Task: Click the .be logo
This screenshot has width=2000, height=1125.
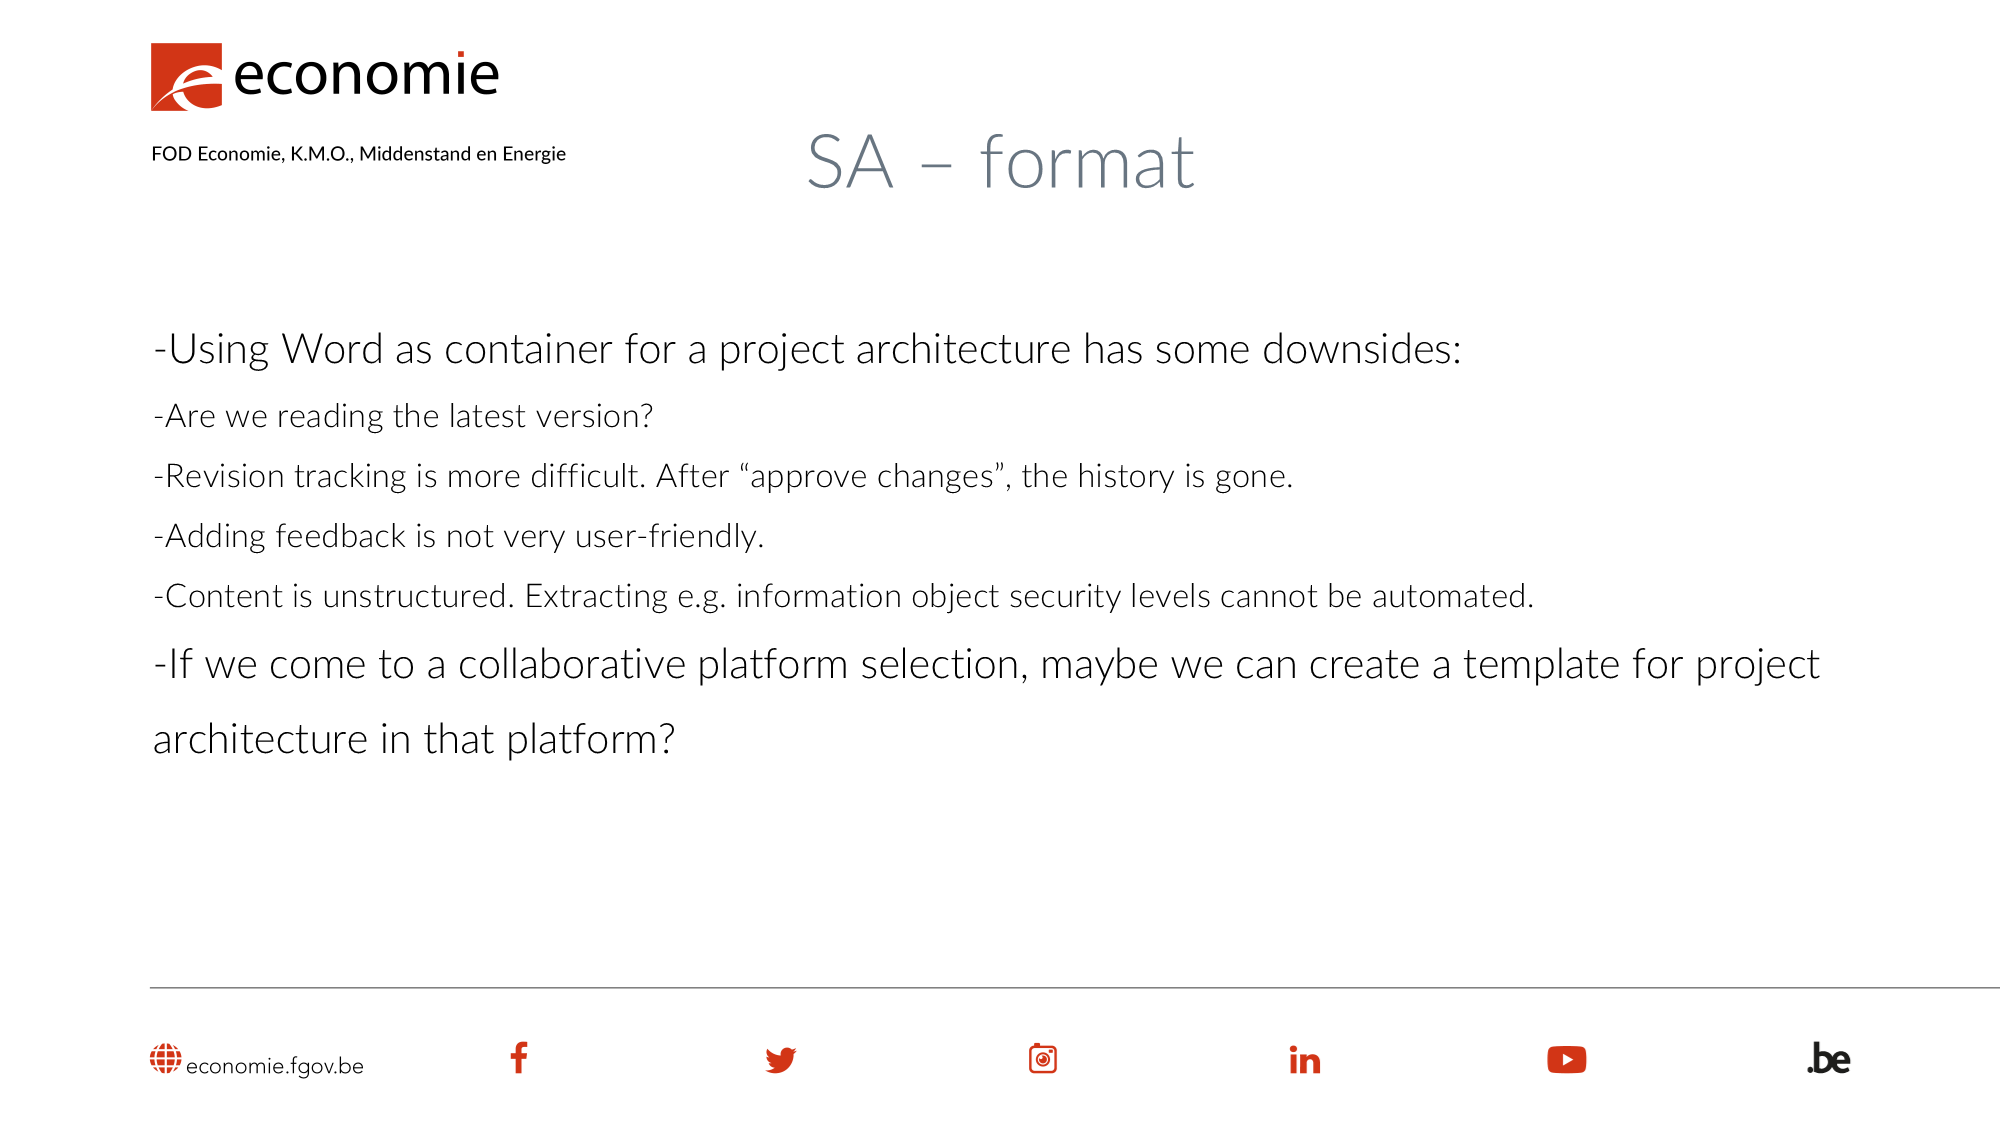Action: pyautogui.click(x=1828, y=1059)
